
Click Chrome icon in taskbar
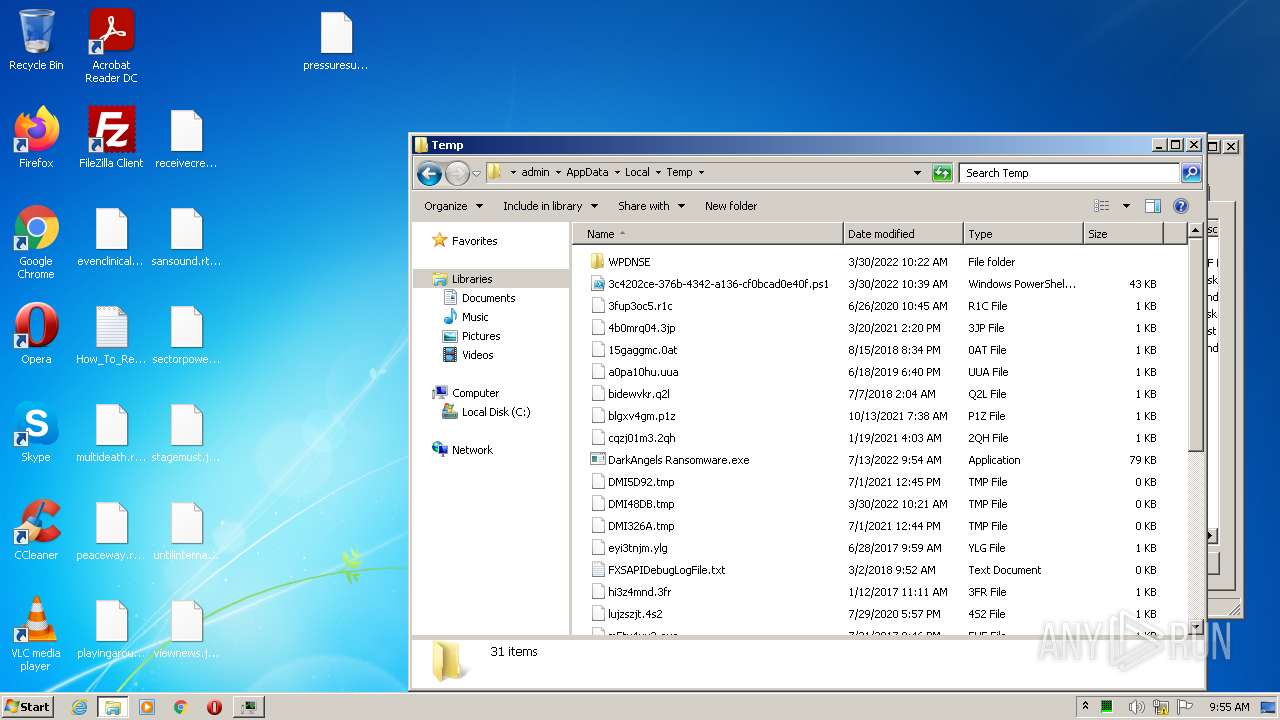point(181,707)
